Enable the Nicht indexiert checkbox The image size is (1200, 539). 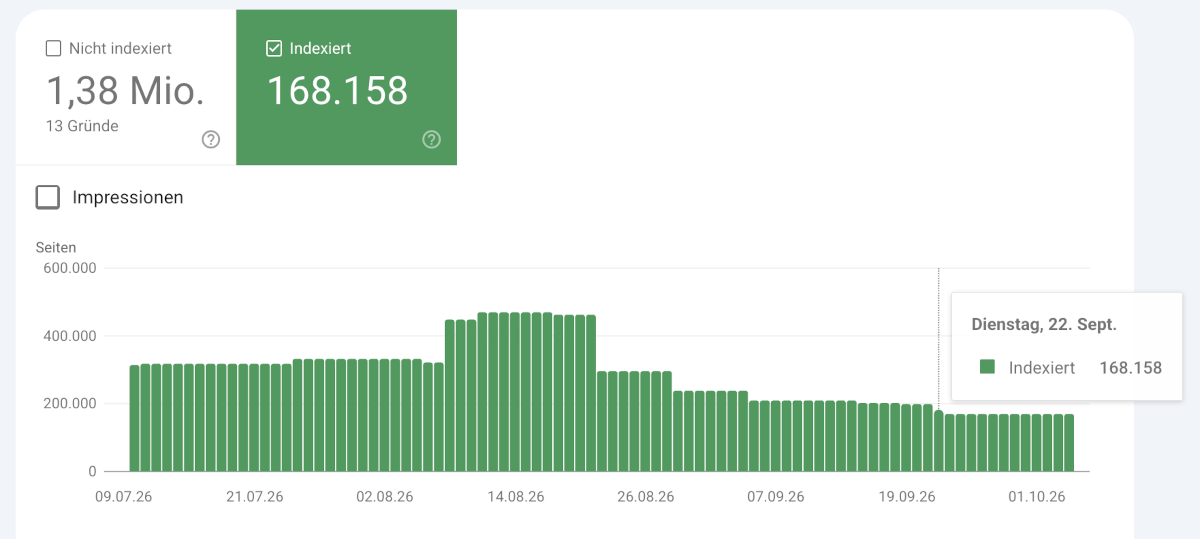54,48
